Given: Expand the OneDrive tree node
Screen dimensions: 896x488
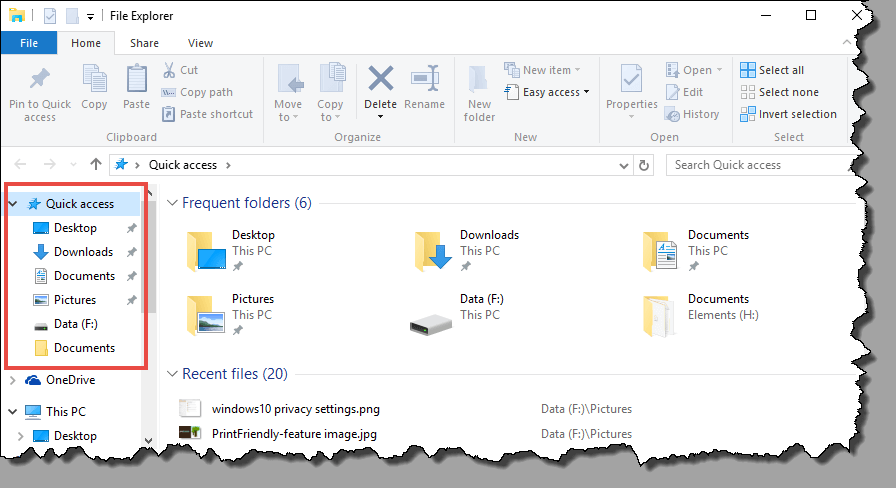Looking at the screenshot, I should pyautogui.click(x=13, y=380).
